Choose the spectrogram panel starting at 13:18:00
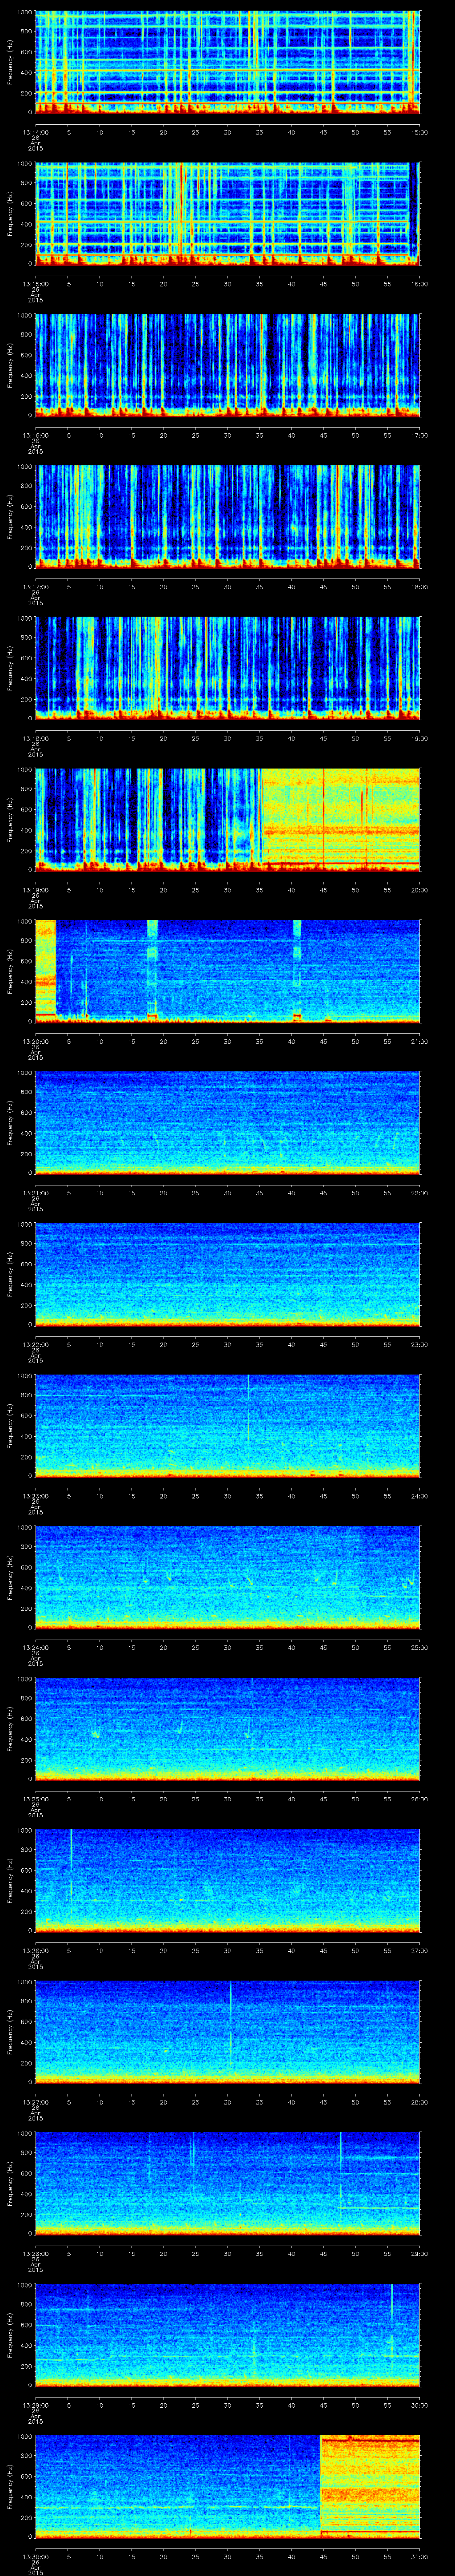The height and width of the screenshot is (2576, 455). [228, 668]
